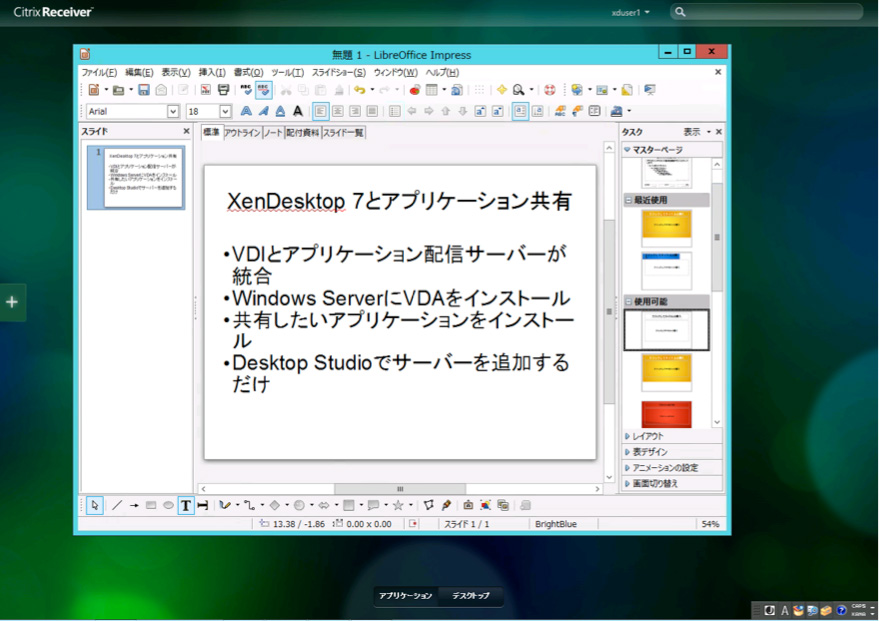Open the 挿入(I) menu
The height and width of the screenshot is (621, 879).
coord(212,72)
